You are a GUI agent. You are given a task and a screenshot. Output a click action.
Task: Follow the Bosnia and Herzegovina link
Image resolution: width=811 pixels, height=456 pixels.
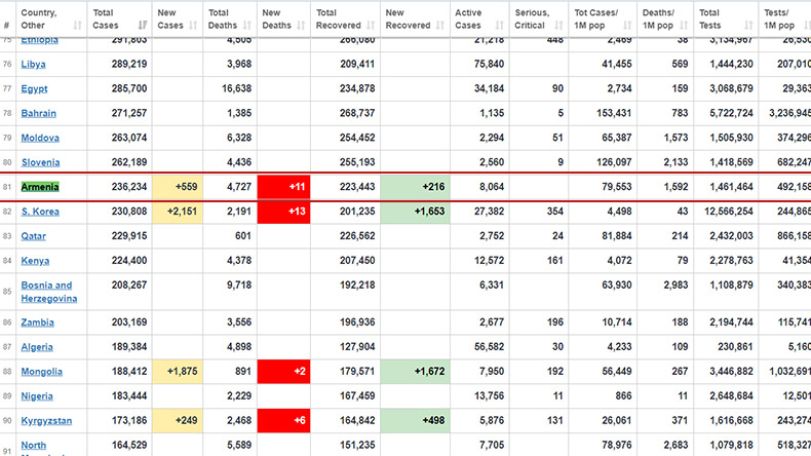tap(49, 292)
